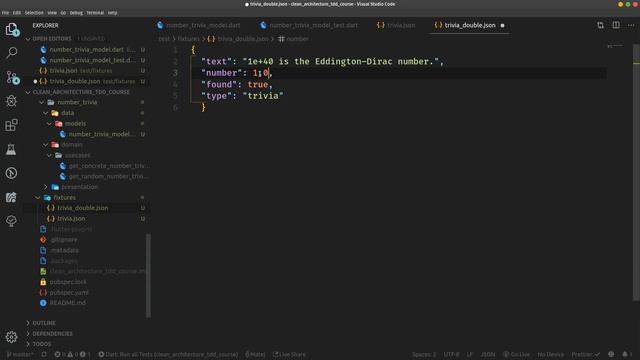Screen dimensions: 640x360
Task: Open the Debug view bug icon
Action: 11,101
